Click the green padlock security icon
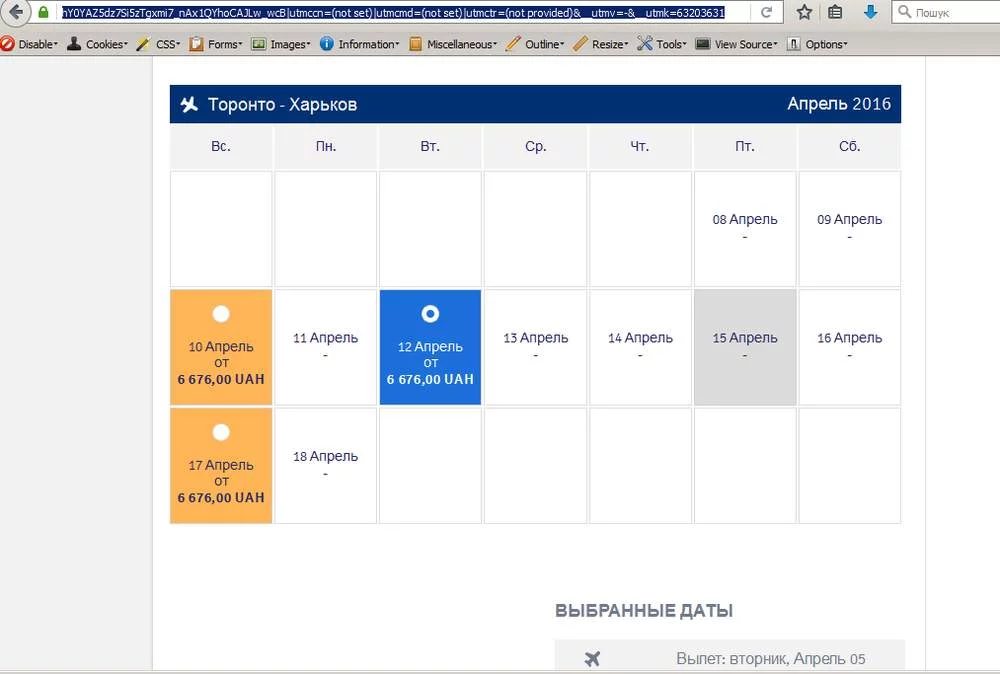Image resolution: width=1000 pixels, height=674 pixels. coord(43,12)
